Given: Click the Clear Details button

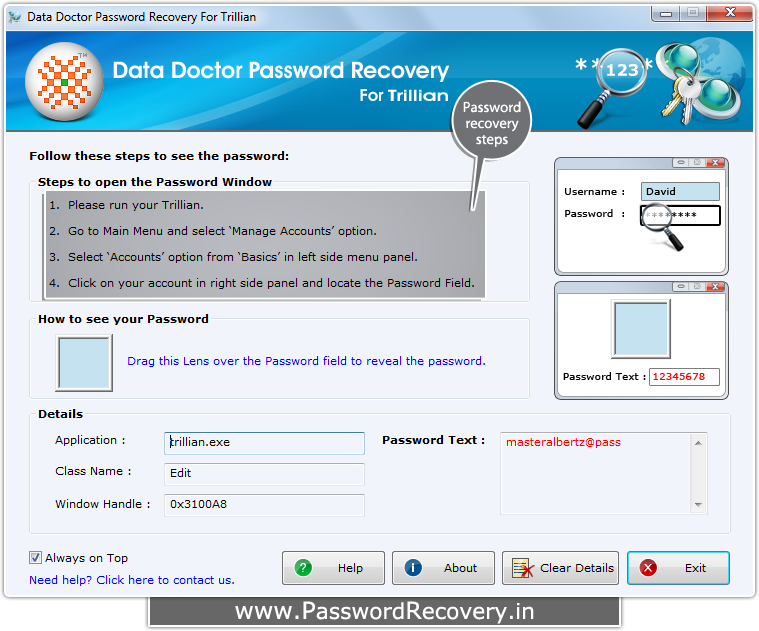Looking at the screenshot, I should [561, 568].
